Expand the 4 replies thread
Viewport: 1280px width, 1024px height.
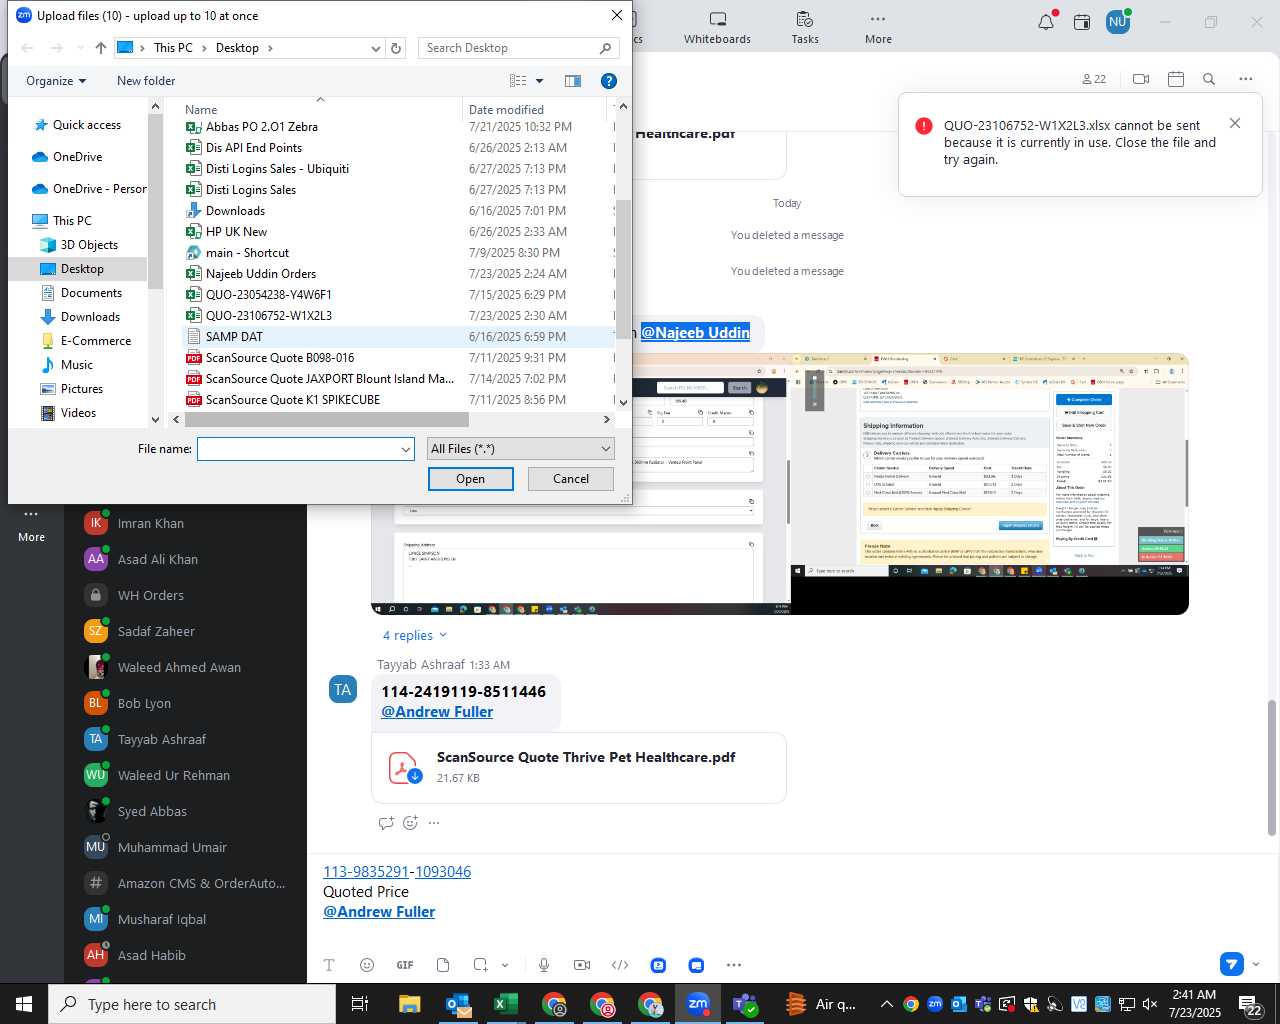(415, 635)
